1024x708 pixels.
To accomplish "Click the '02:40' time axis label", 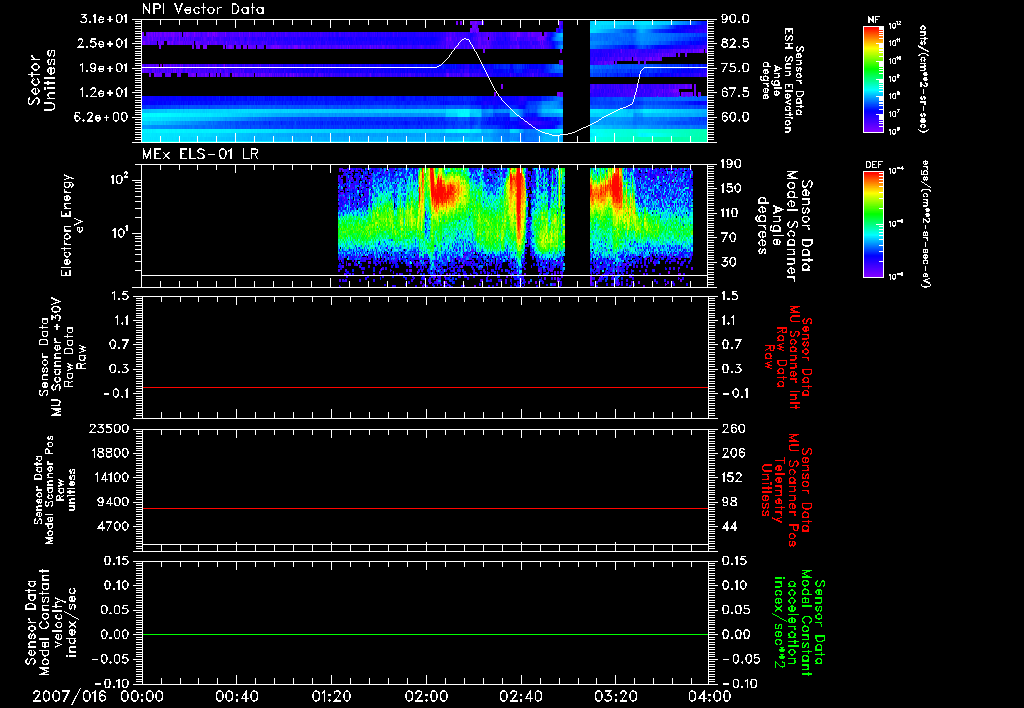I will point(520,696).
